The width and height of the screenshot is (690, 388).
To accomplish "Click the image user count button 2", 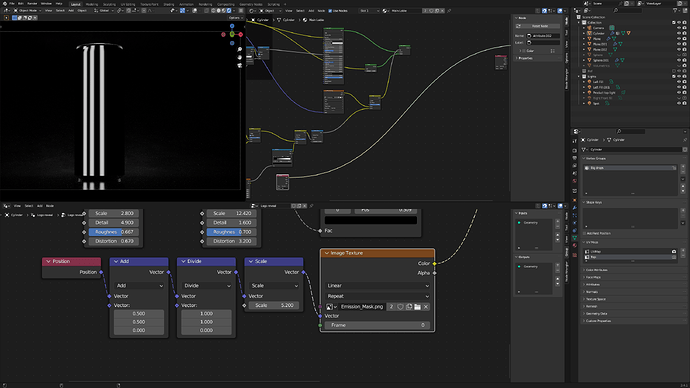I will click(391, 307).
